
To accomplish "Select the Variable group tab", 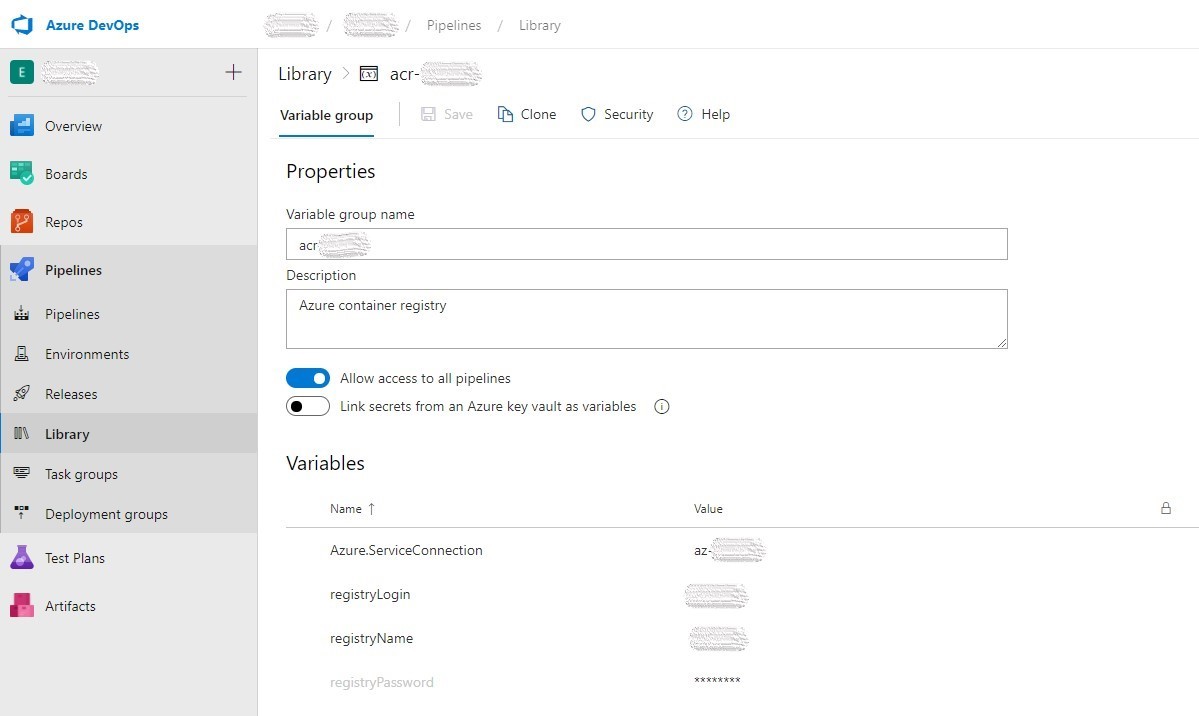I will click(x=326, y=115).
